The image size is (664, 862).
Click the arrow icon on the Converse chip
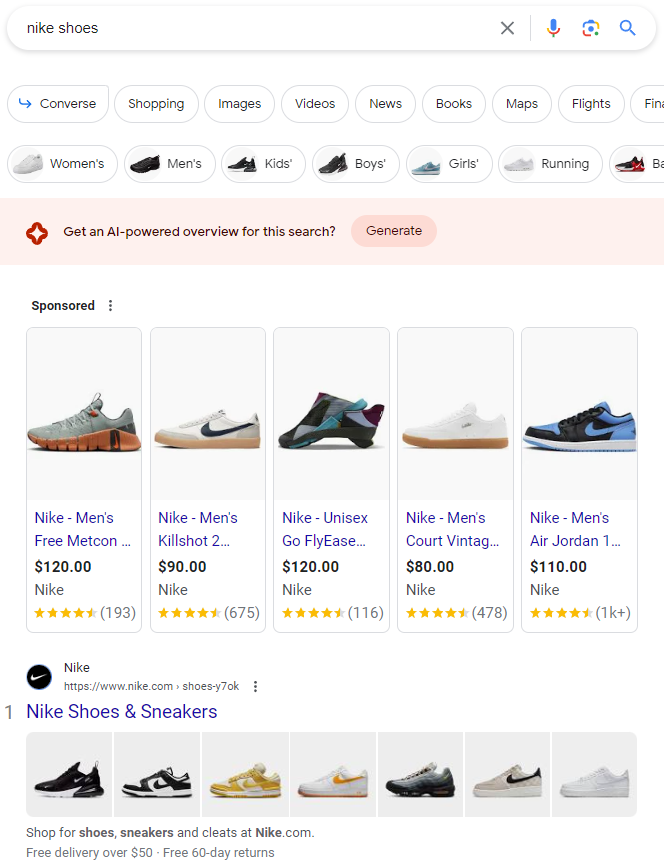click(x=24, y=103)
